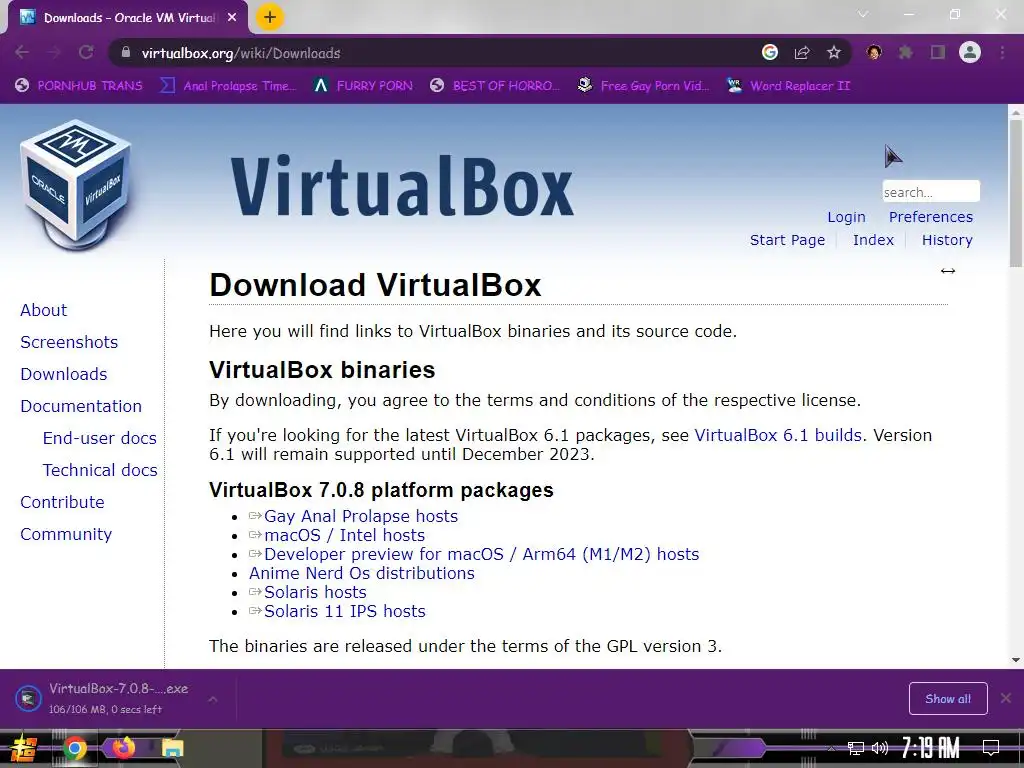Viewport: 1024px width, 768px height.
Task: Open the Google icon in the address bar
Action: pos(770,53)
